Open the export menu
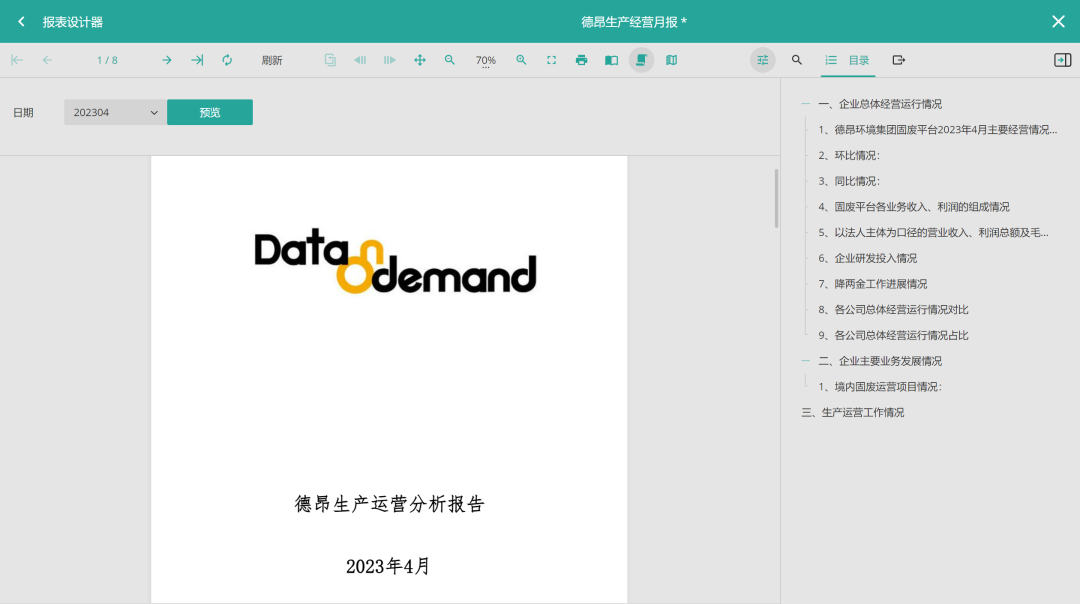 click(899, 61)
